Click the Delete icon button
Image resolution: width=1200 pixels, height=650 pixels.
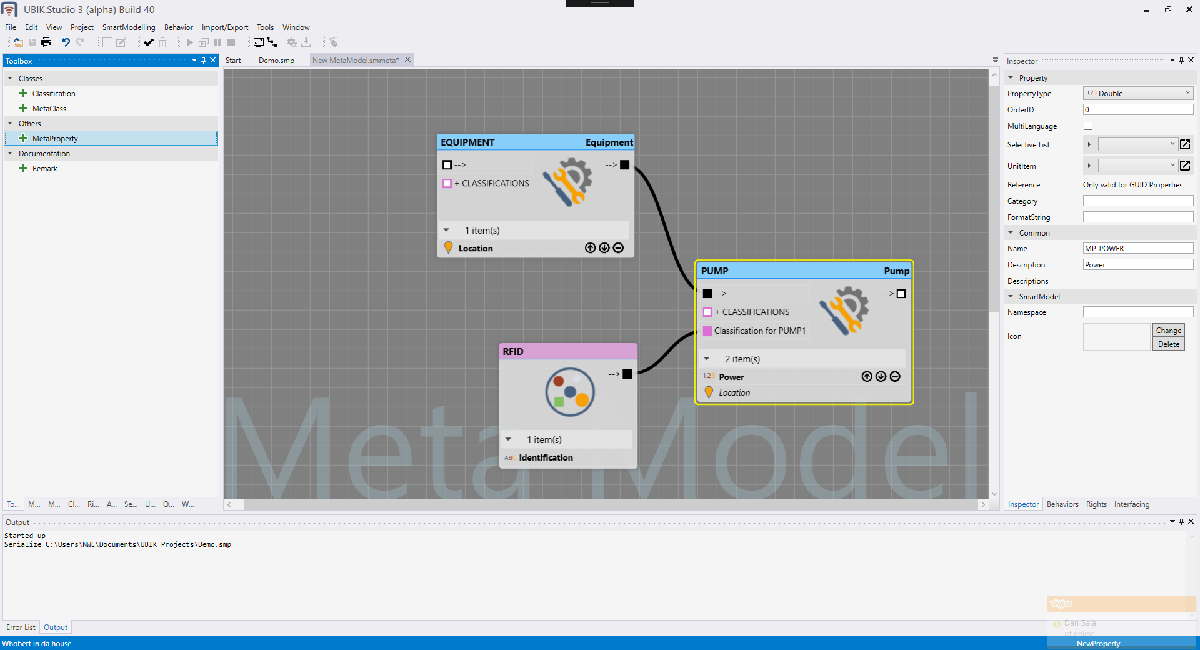coord(1168,344)
